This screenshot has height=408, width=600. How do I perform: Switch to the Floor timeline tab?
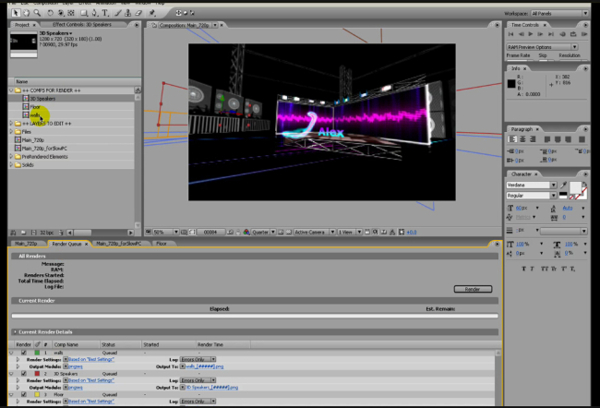(161, 244)
